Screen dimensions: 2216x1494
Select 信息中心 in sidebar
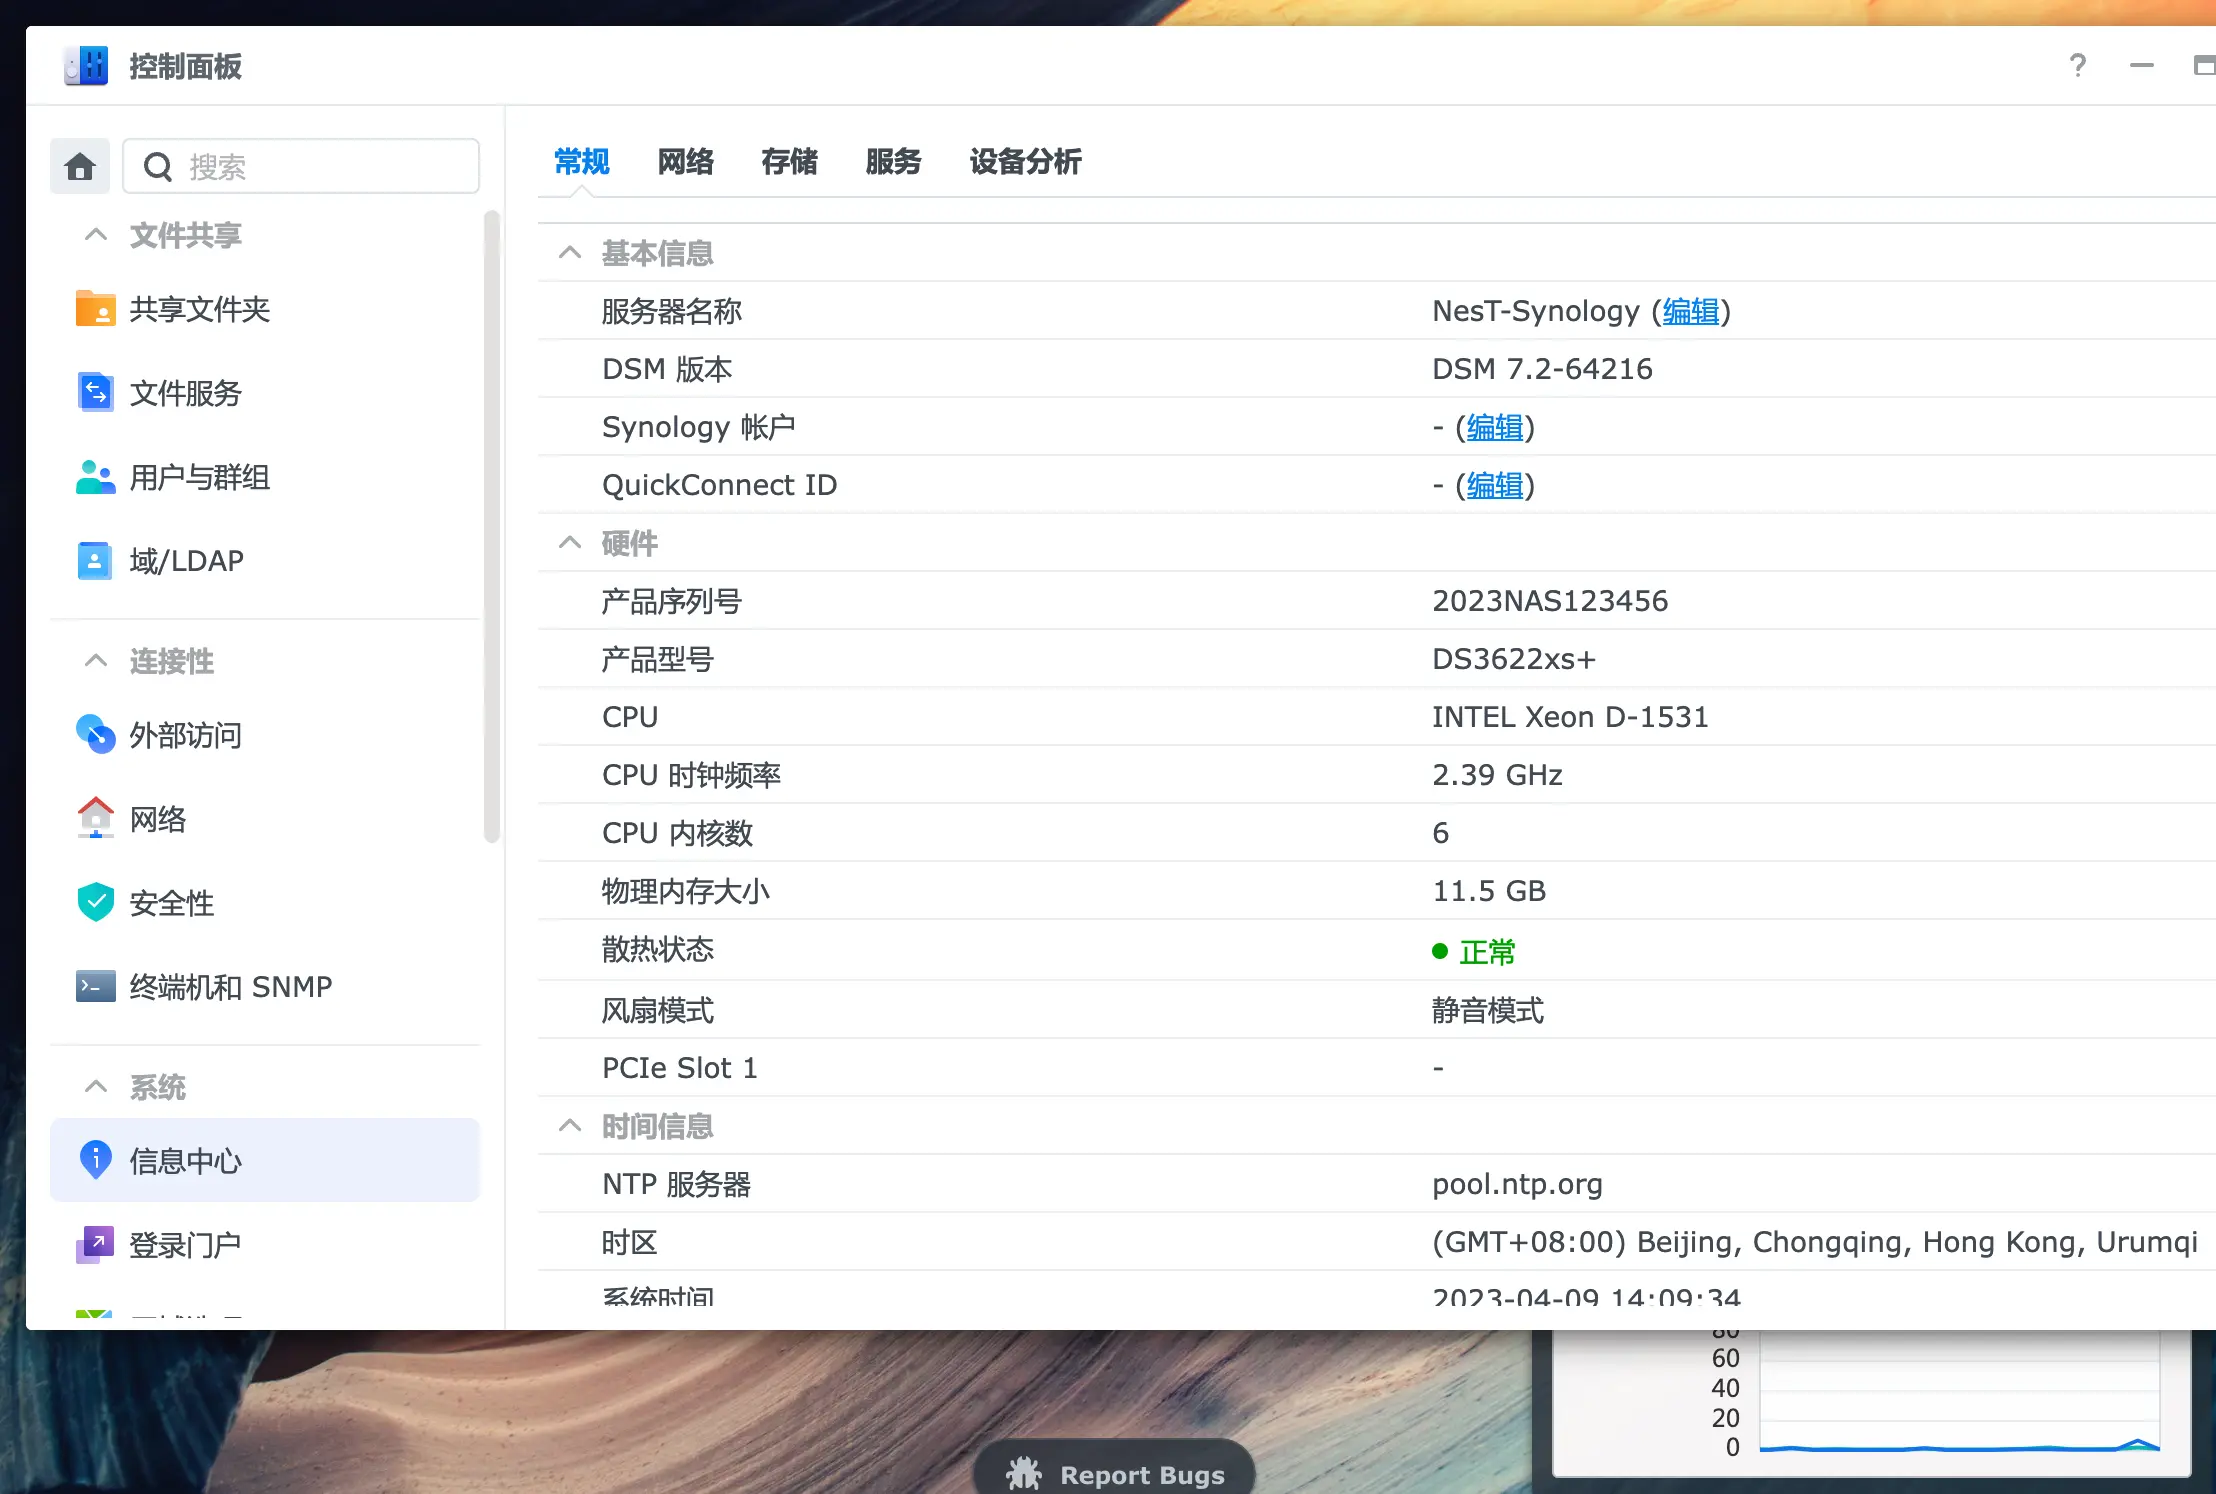click(x=265, y=1160)
